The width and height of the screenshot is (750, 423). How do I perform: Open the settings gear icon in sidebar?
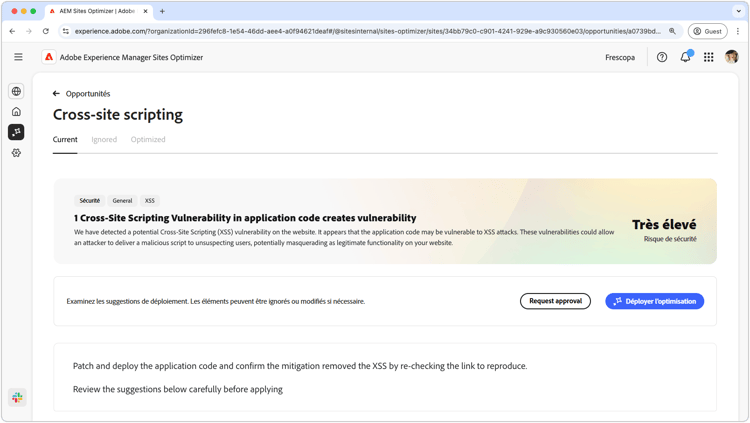(x=16, y=153)
